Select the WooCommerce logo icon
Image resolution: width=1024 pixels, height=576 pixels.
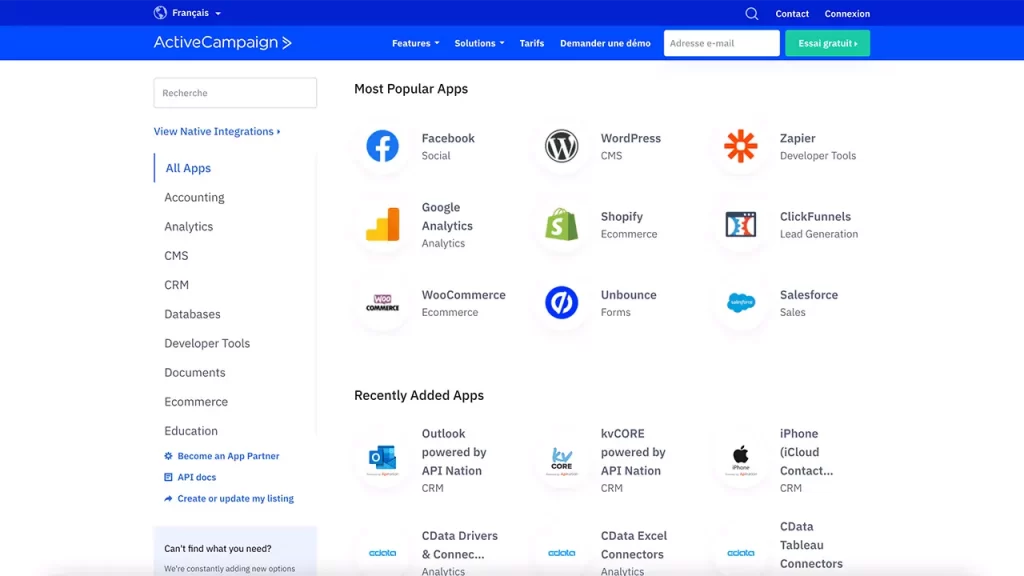tap(383, 302)
